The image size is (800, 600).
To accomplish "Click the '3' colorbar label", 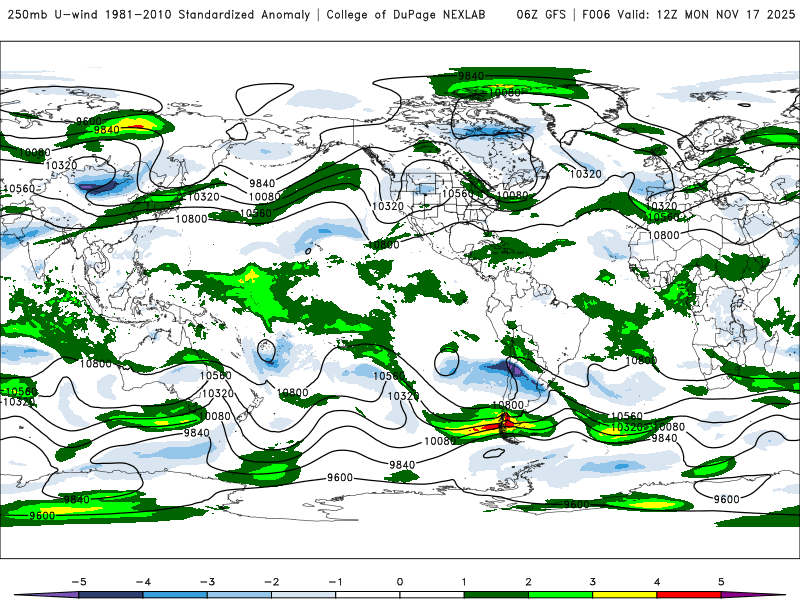I will pos(592,582).
